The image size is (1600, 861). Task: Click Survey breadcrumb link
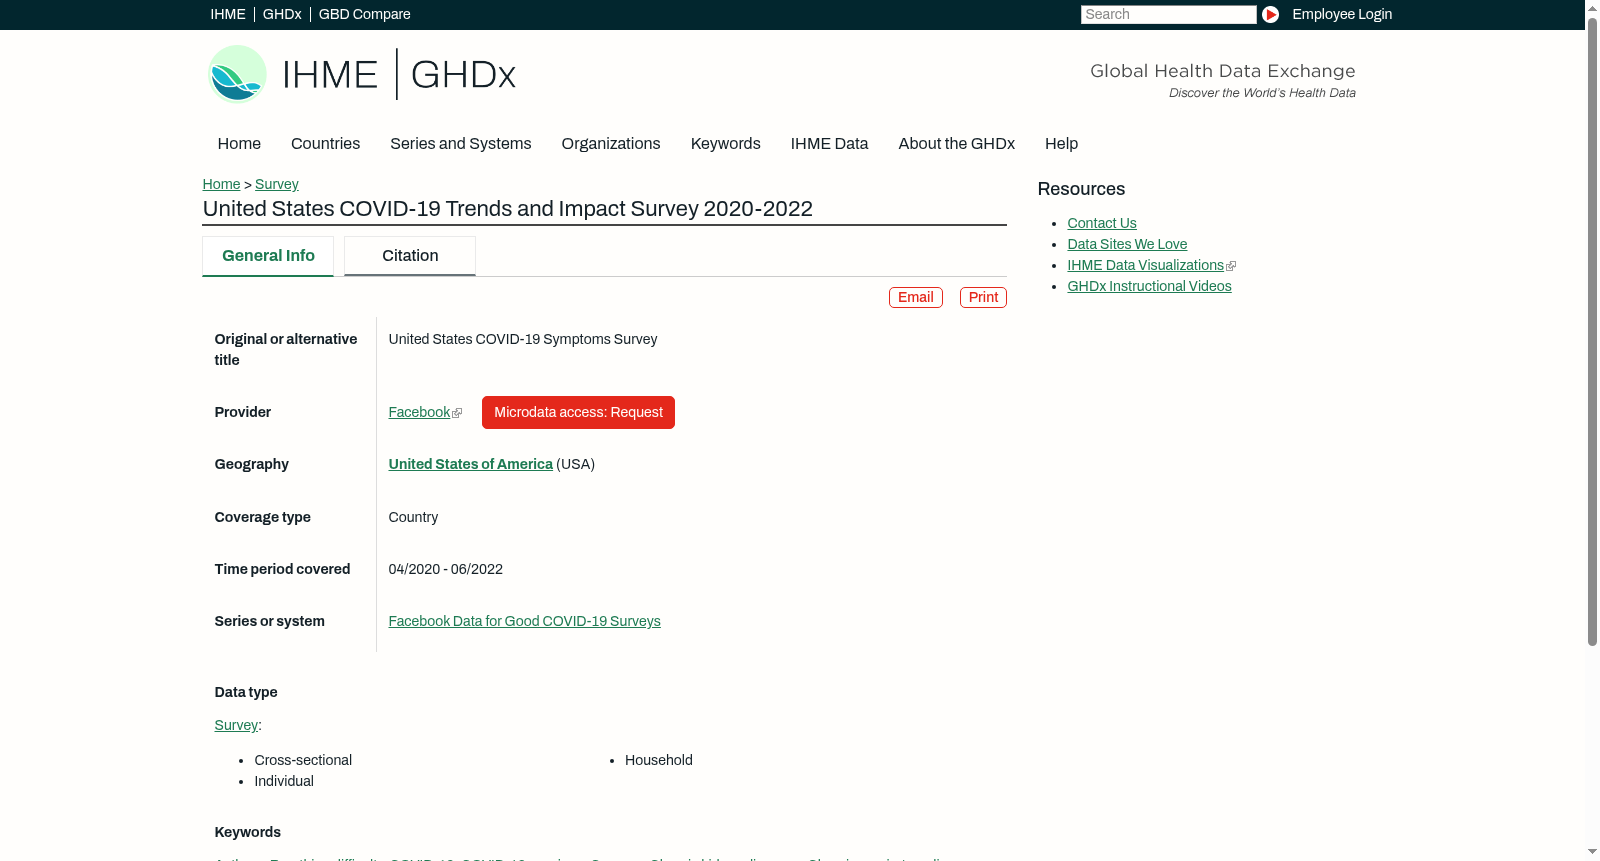point(277,184)
